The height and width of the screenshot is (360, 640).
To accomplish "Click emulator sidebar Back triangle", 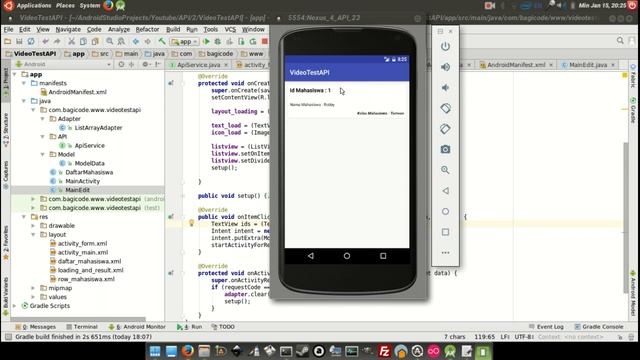I will [x=445, y=191].
